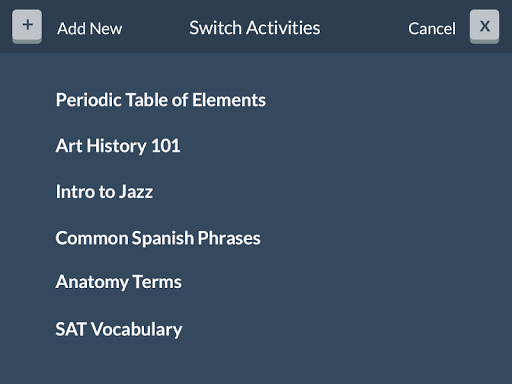The width and height of the screenshot is (512, 384).
Task: Go to the anatomy activity entry
Action: (x=119, y=282)
